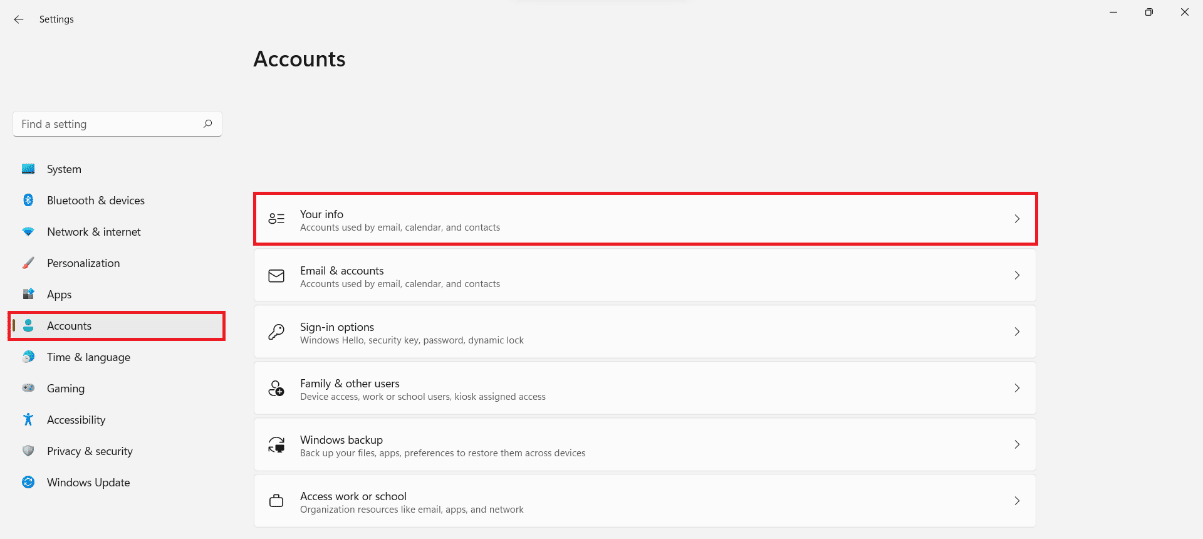This screenshot has width=1203, height=539.
Task: Open the Accounts sidebar item
Action: pos(69,326)
